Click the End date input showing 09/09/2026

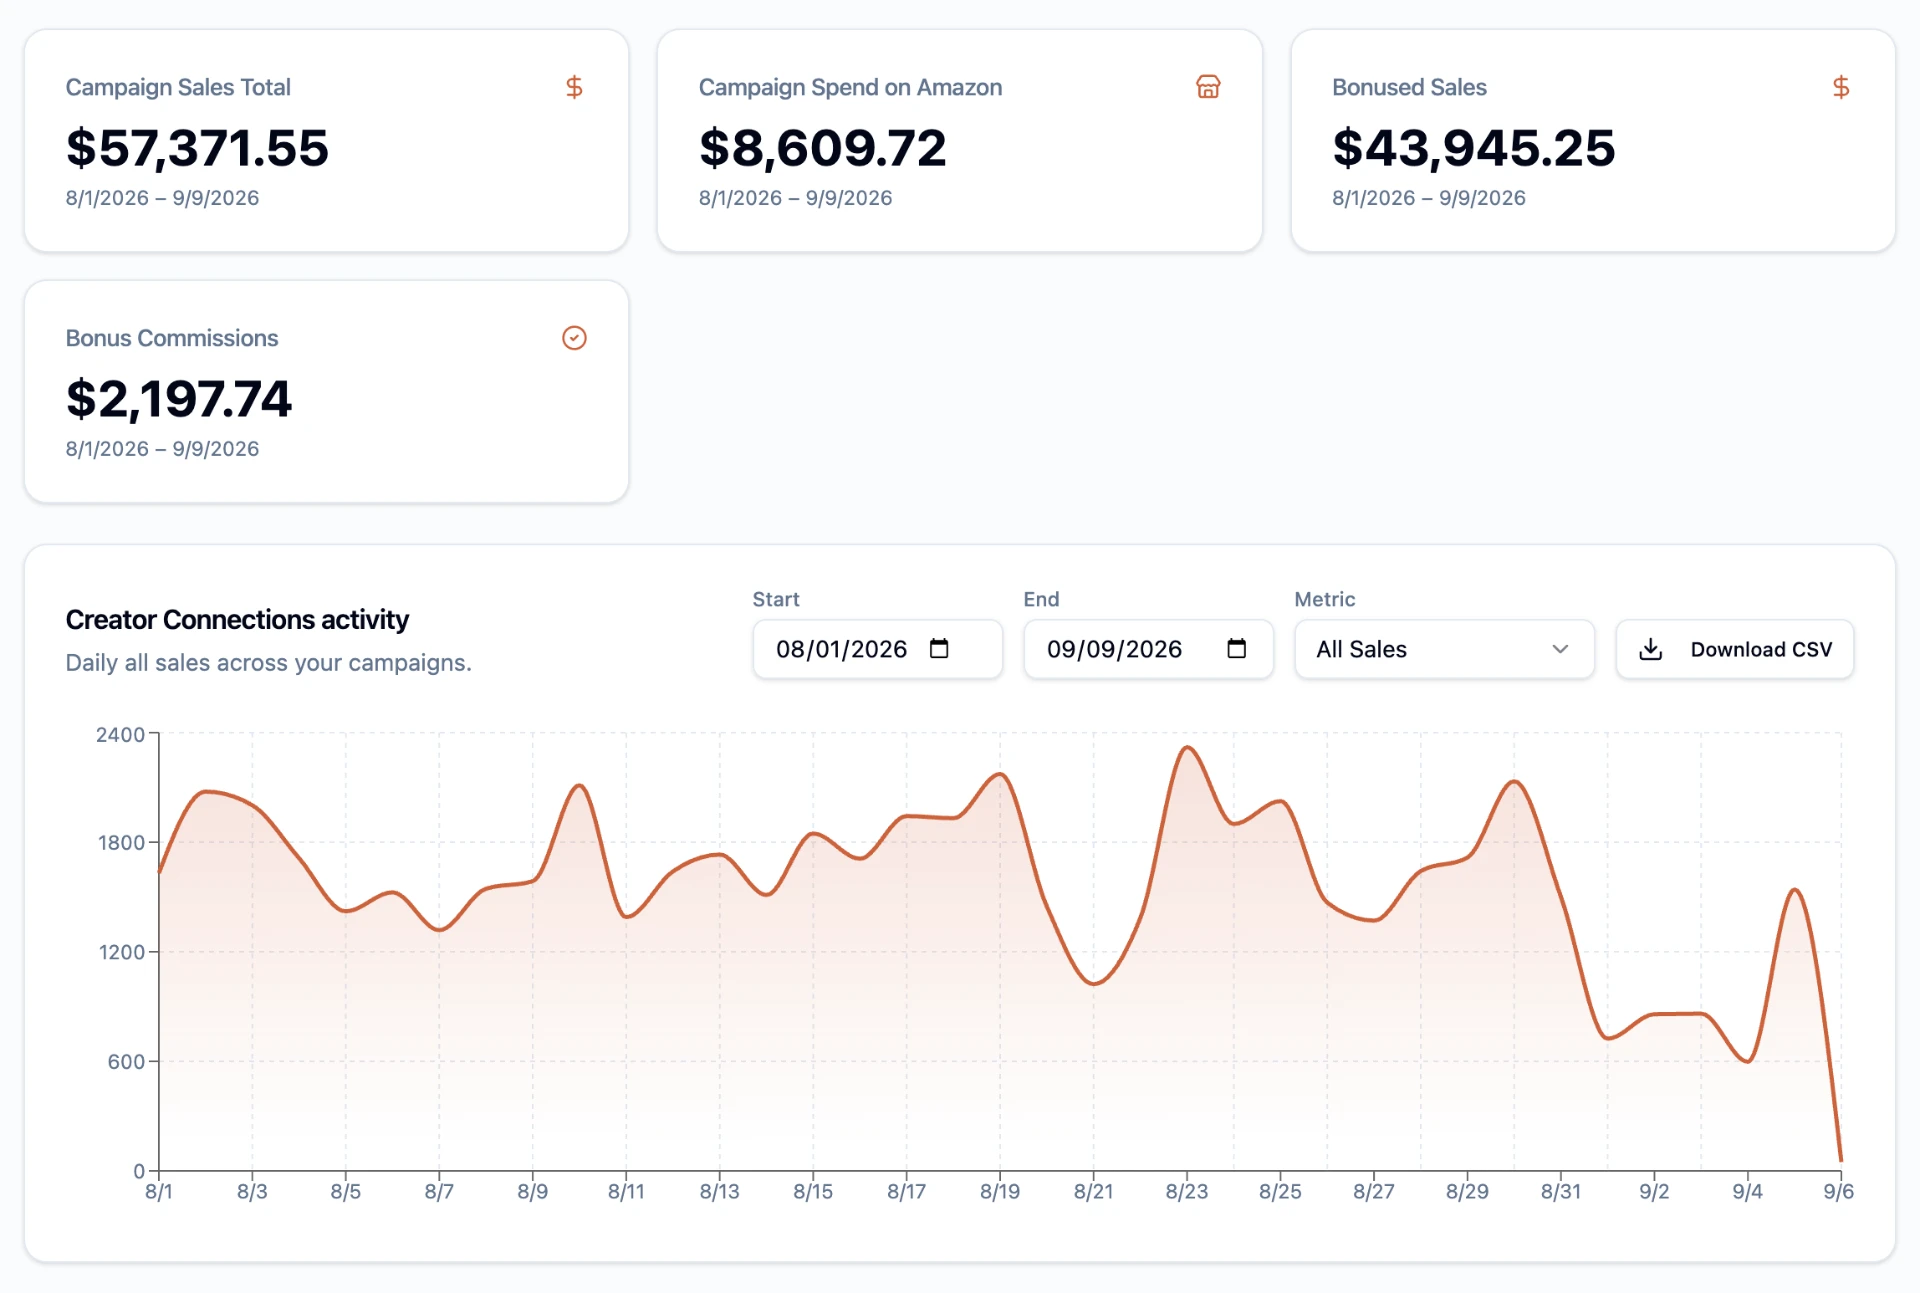coord(1148,649)
